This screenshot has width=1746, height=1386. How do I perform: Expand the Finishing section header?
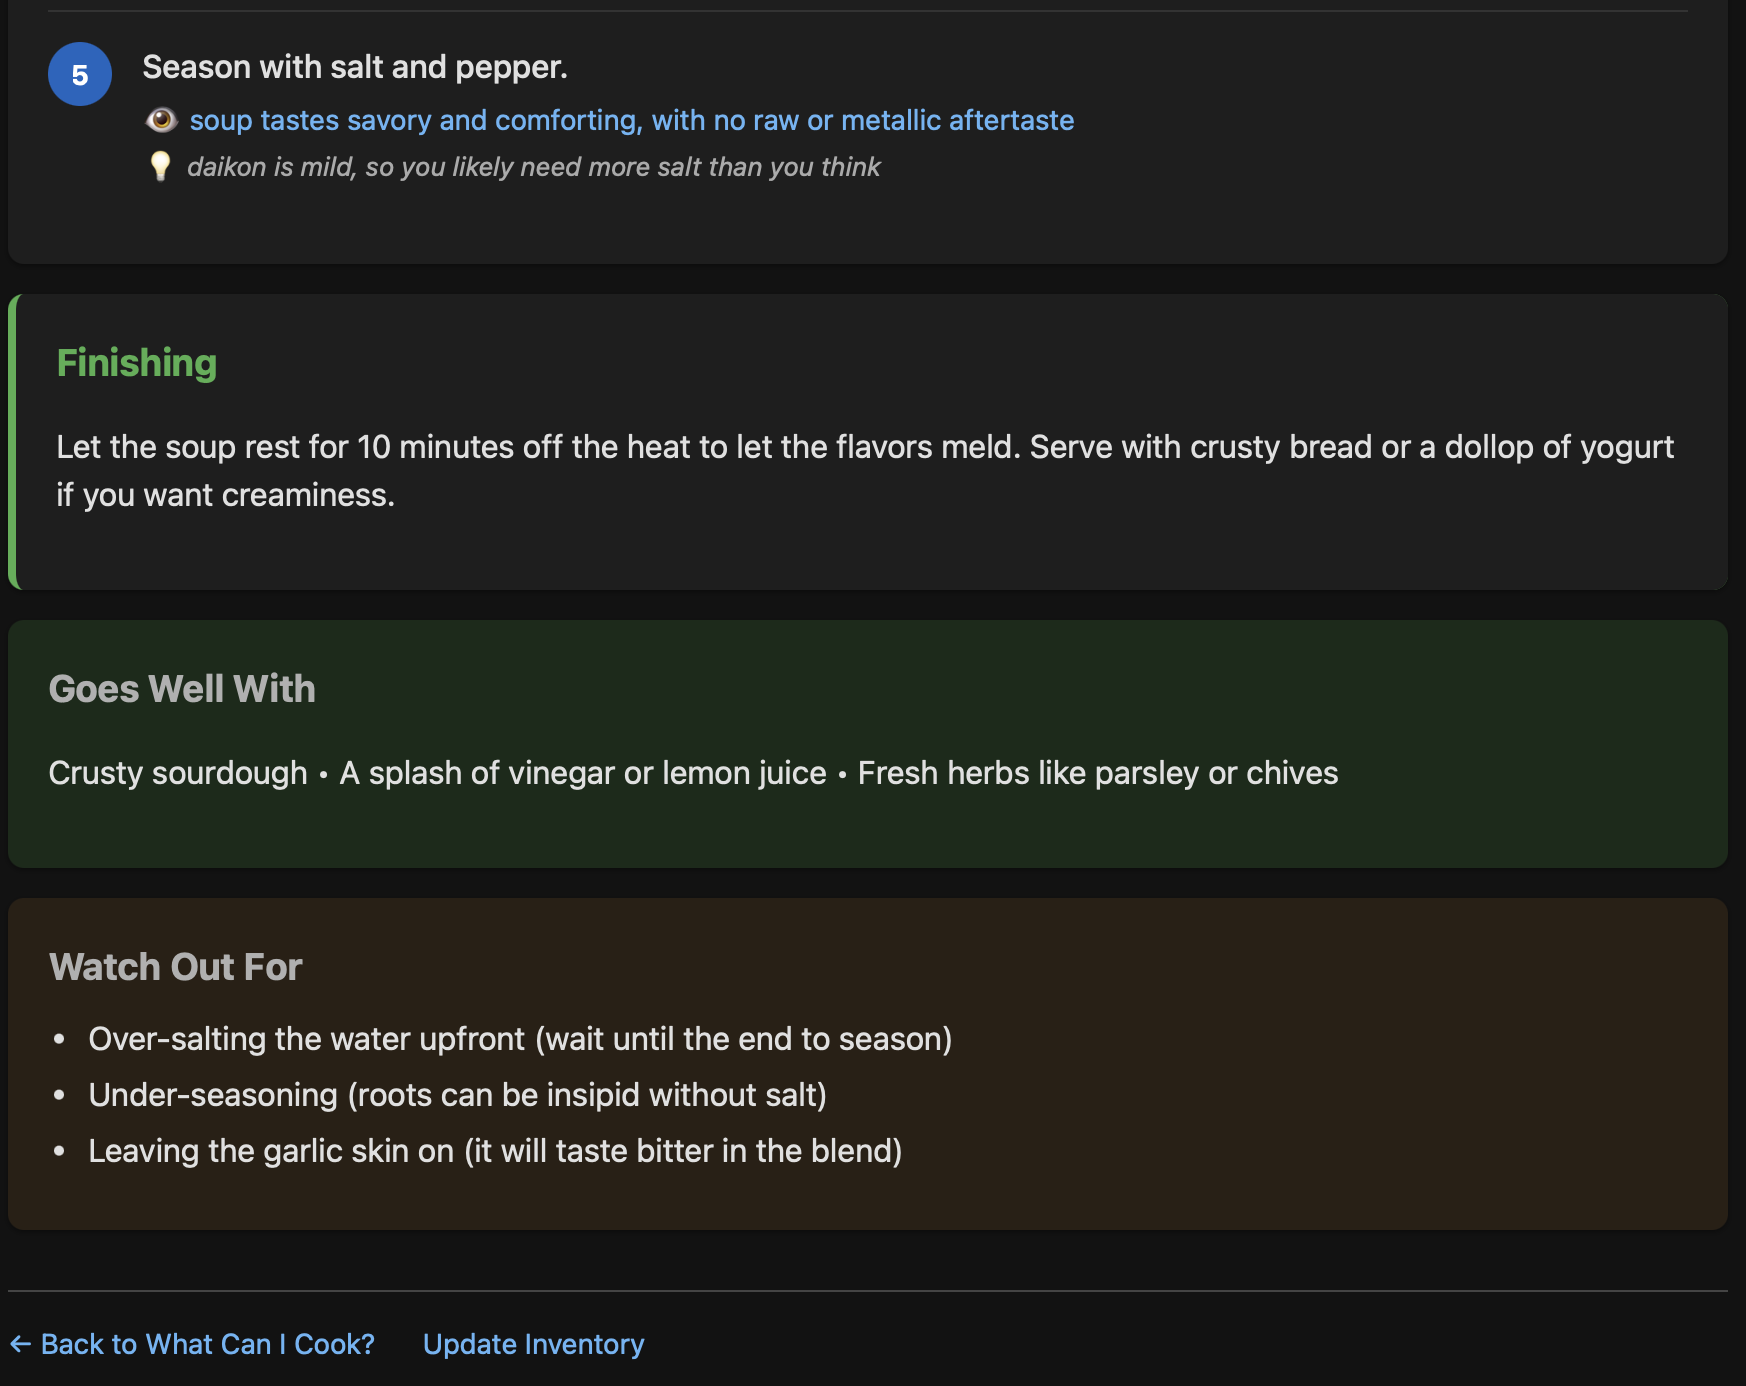click(137, 364)
